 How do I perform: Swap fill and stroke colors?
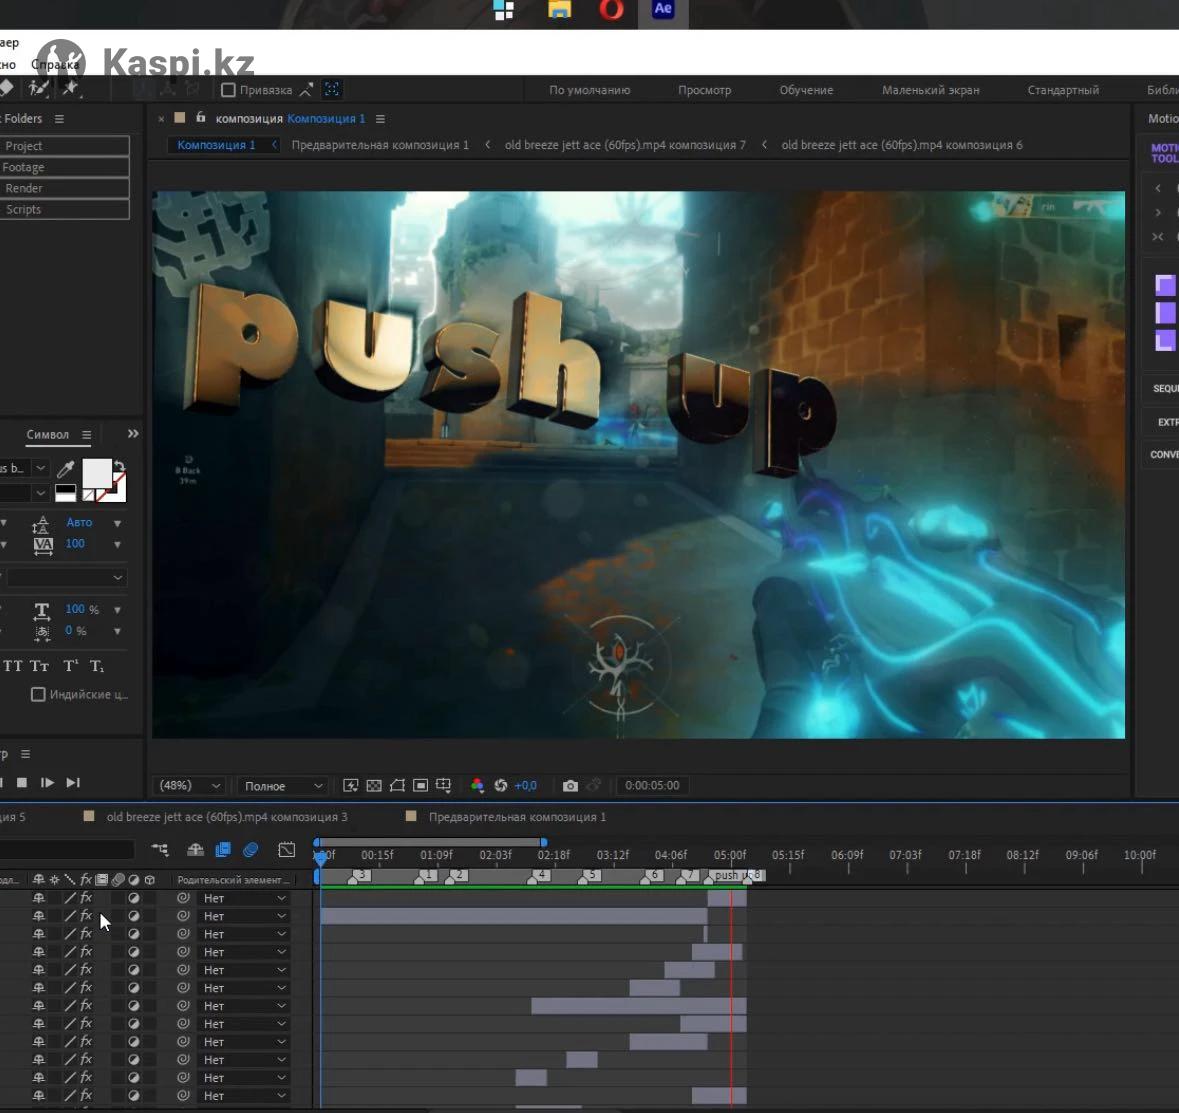pos(119,466)
